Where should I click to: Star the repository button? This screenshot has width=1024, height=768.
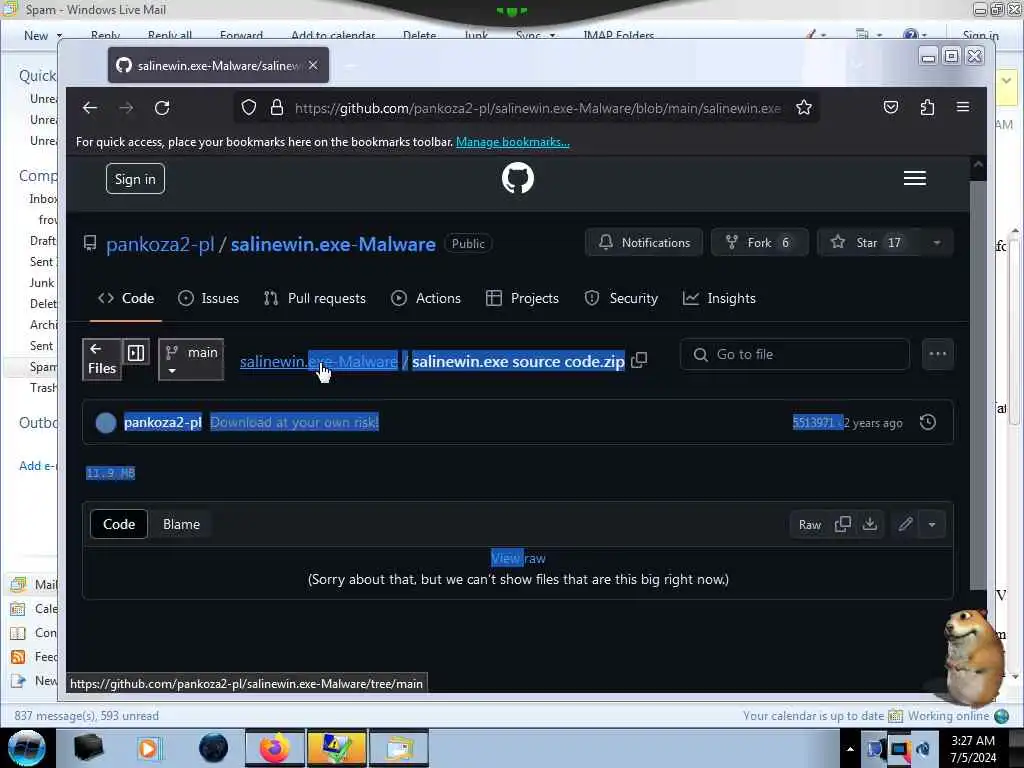coord(869,242)
